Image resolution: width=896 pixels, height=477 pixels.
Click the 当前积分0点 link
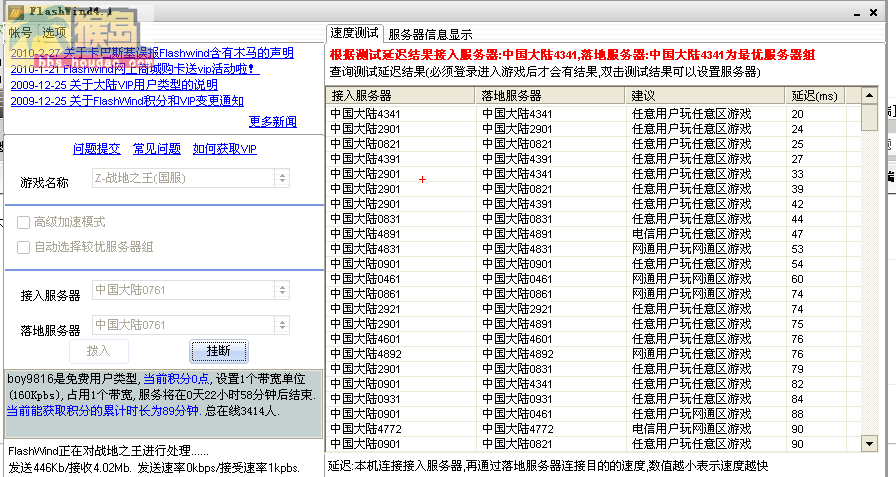[176, 379]
